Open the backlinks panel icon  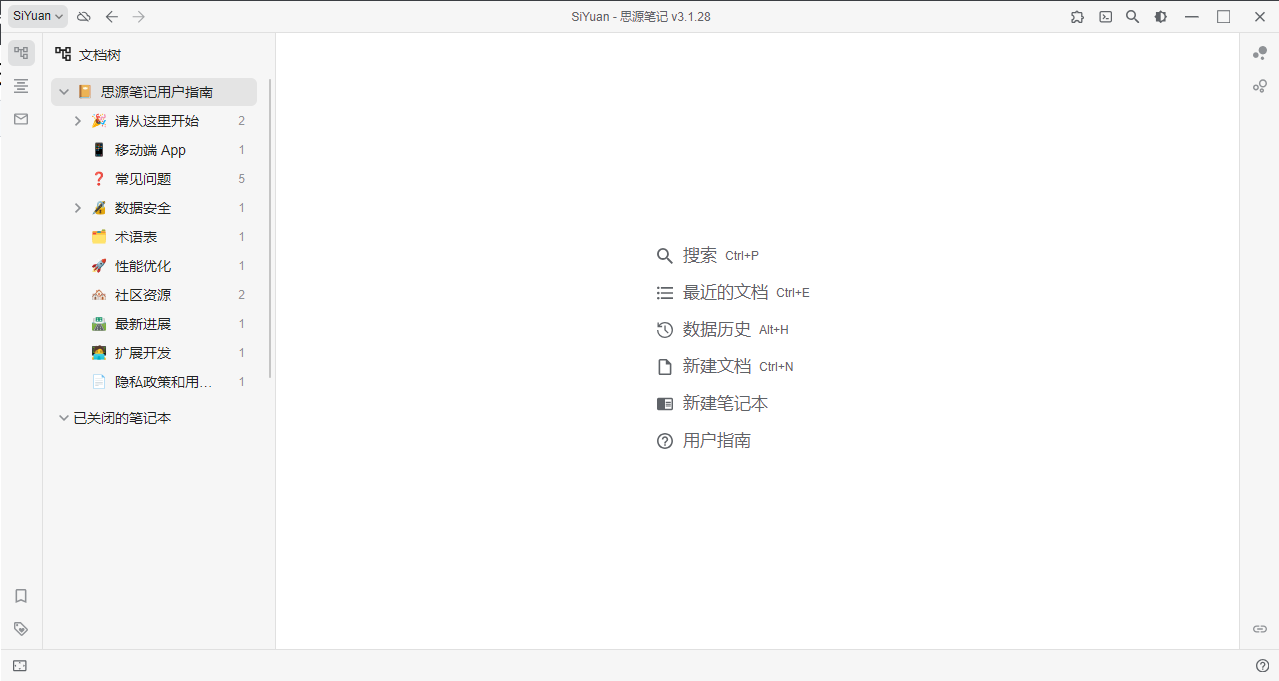tap(1260, 629)
